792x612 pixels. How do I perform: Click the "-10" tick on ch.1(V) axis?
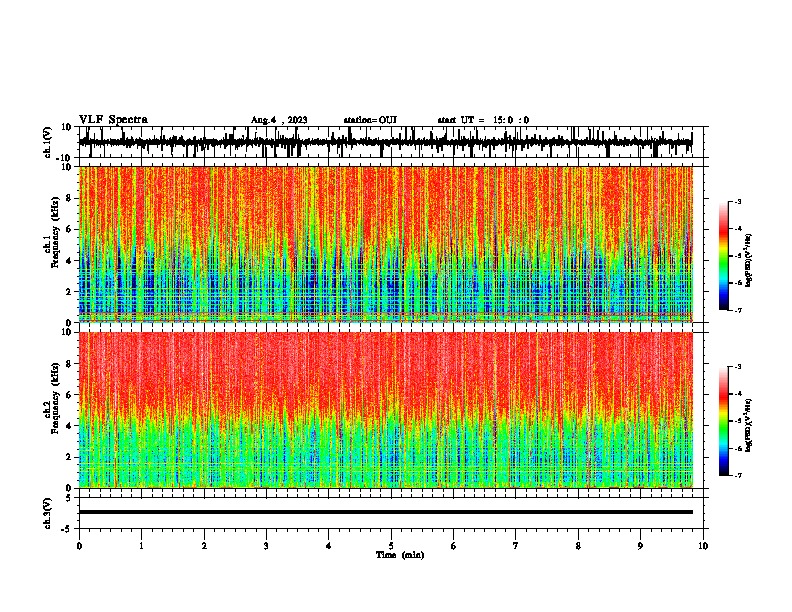[64, 158]
